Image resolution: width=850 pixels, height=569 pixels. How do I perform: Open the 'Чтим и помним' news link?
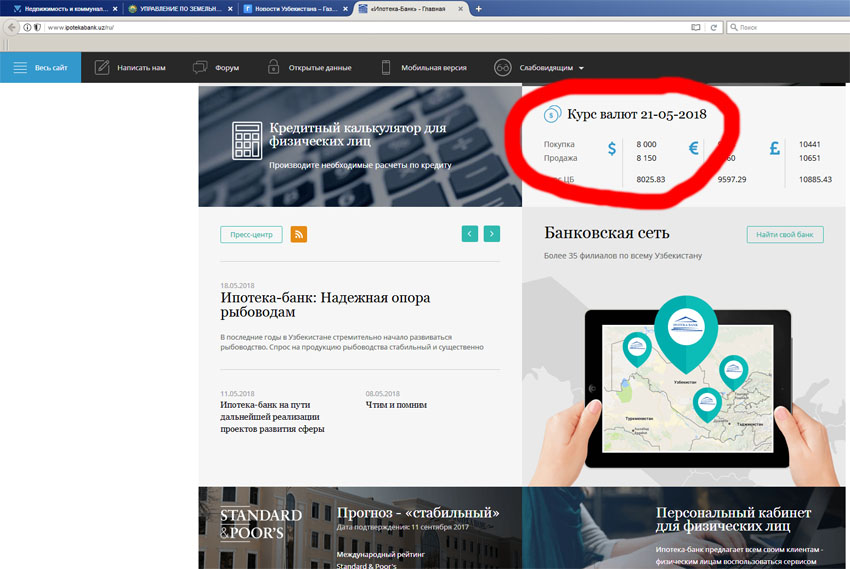click(396, 405)
